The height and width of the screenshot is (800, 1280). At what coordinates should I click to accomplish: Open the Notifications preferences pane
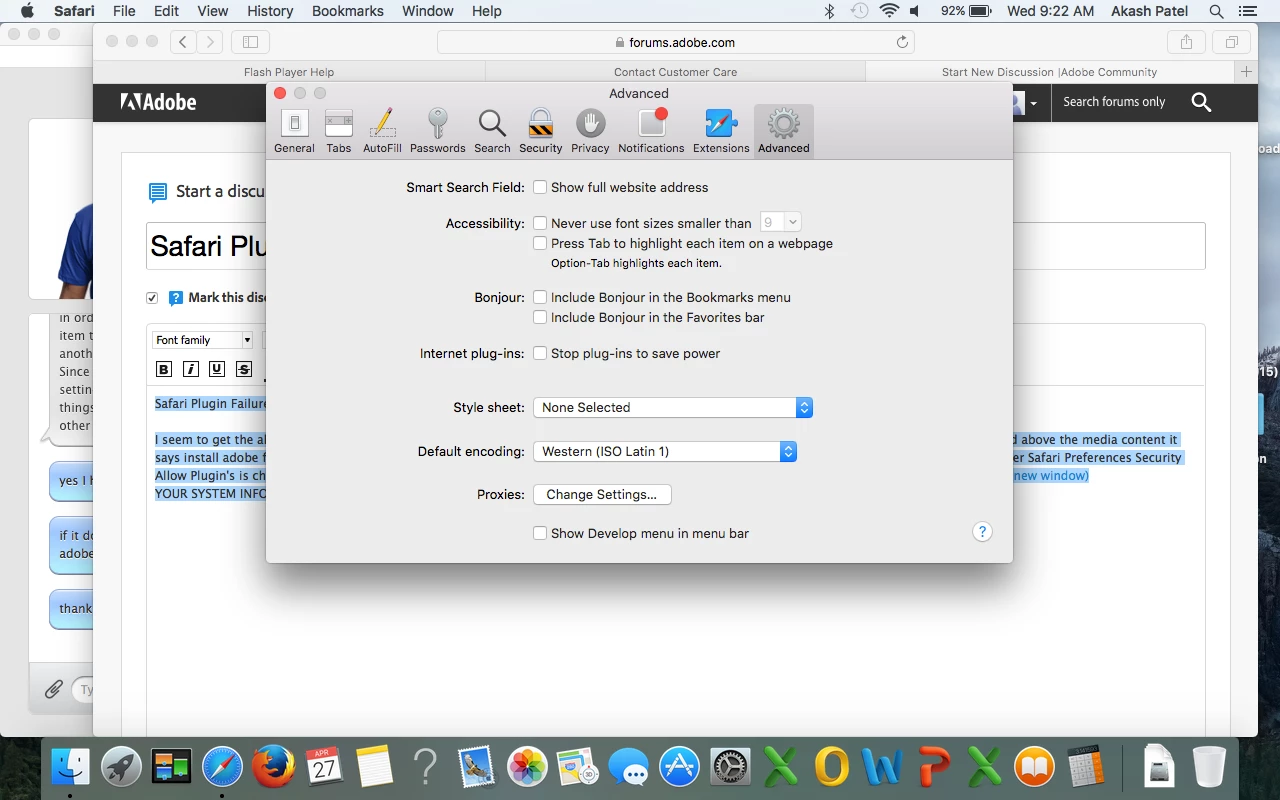[x=651, y=132]
